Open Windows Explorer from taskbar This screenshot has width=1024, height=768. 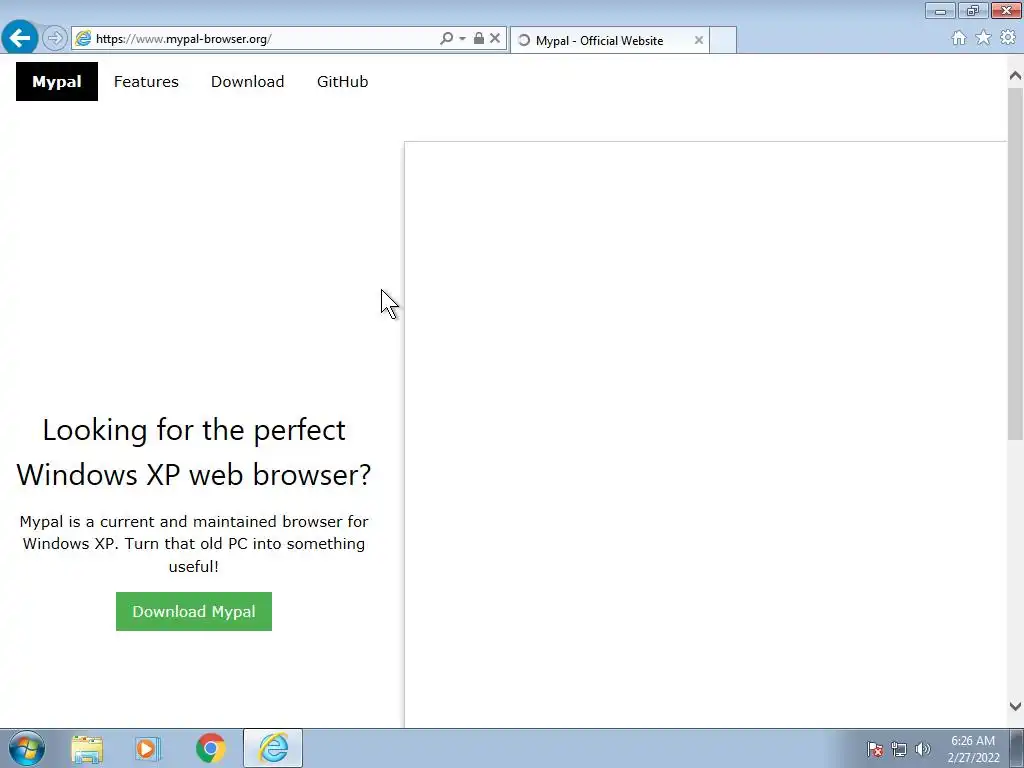(x=87, y=748)
